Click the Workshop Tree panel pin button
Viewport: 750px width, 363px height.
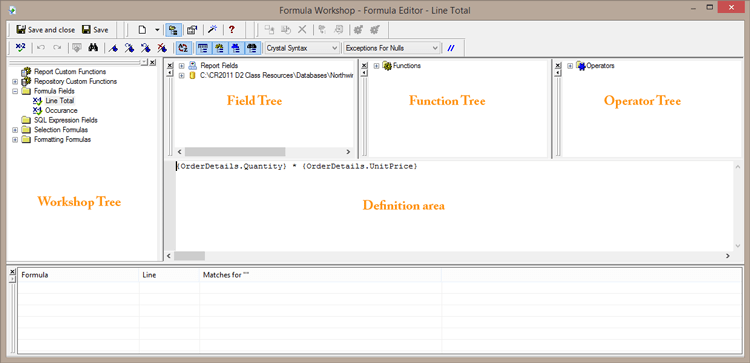(x=144, y=63)
